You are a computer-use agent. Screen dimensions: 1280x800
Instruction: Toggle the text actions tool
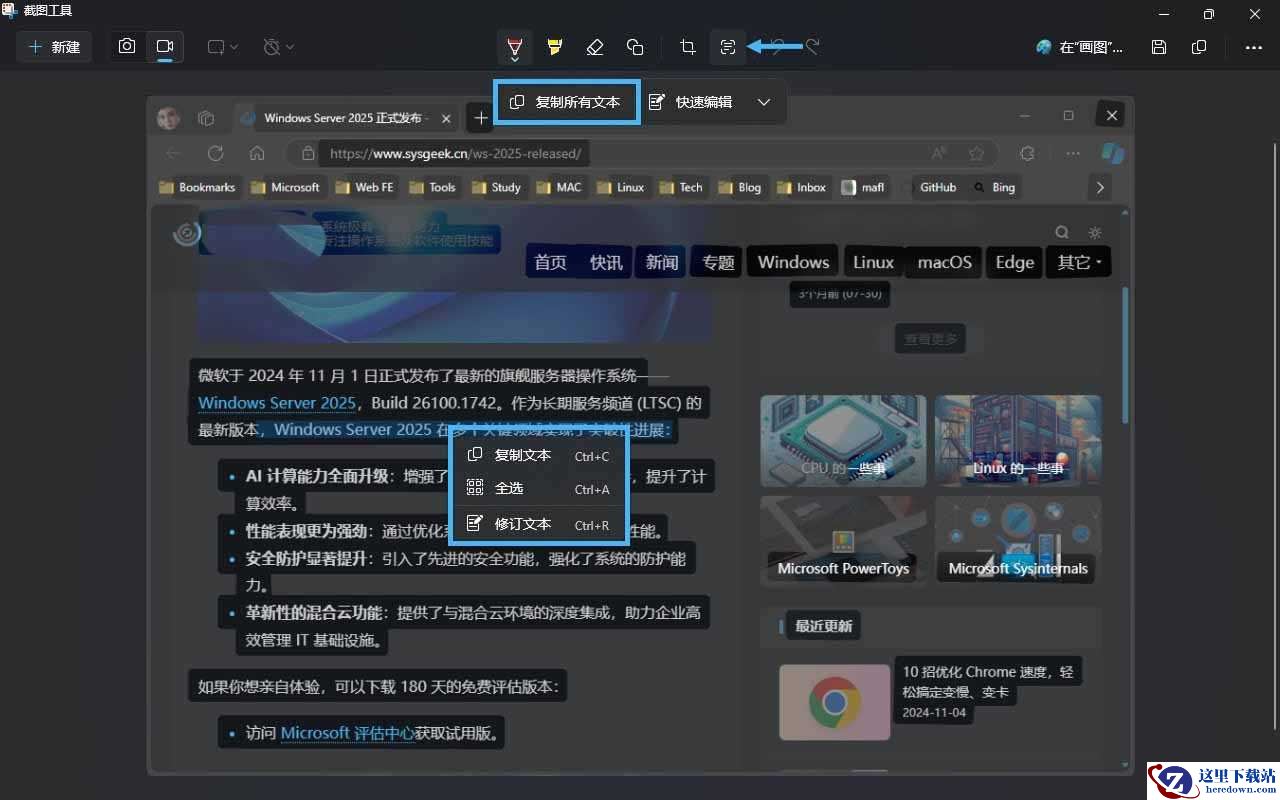[x=727, y=47]
